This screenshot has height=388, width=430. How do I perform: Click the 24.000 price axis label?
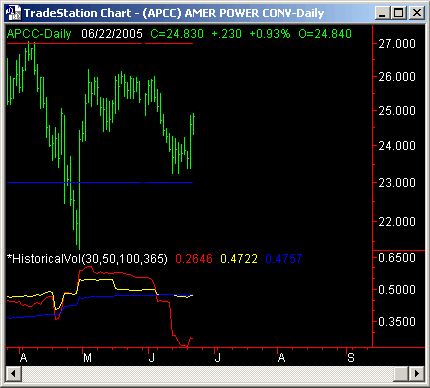397,146
